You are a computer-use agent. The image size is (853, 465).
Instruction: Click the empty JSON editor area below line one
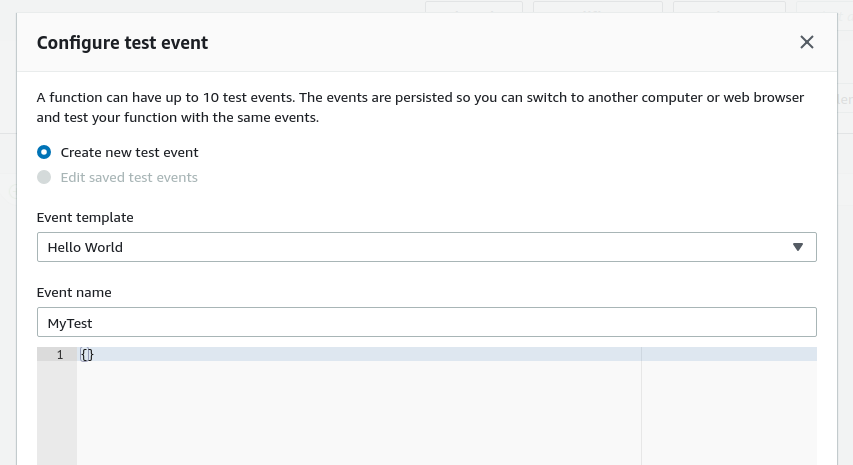tap(359, 412)
